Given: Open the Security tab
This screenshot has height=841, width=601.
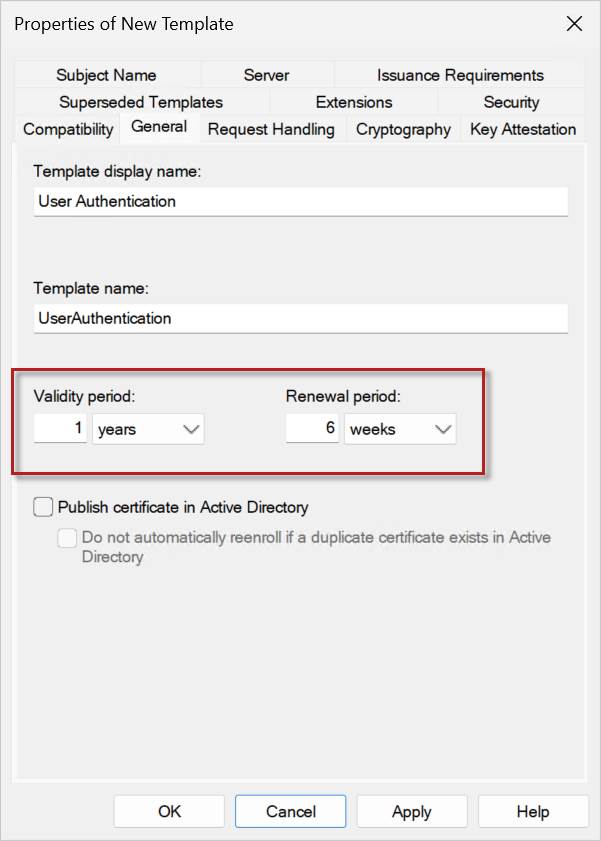Looking at the screenshot, I should [511, 102].
